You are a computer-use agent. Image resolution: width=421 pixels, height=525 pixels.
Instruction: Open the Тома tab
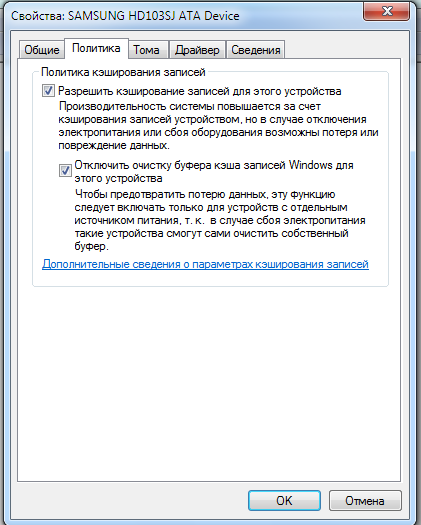point(146,50)
